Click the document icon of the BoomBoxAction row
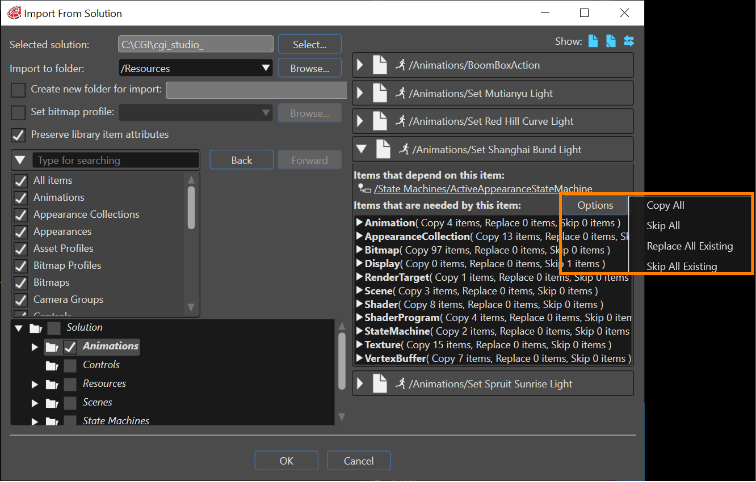Image resolution: width=756 pixels, height=482 pixels. pos(380,65)
